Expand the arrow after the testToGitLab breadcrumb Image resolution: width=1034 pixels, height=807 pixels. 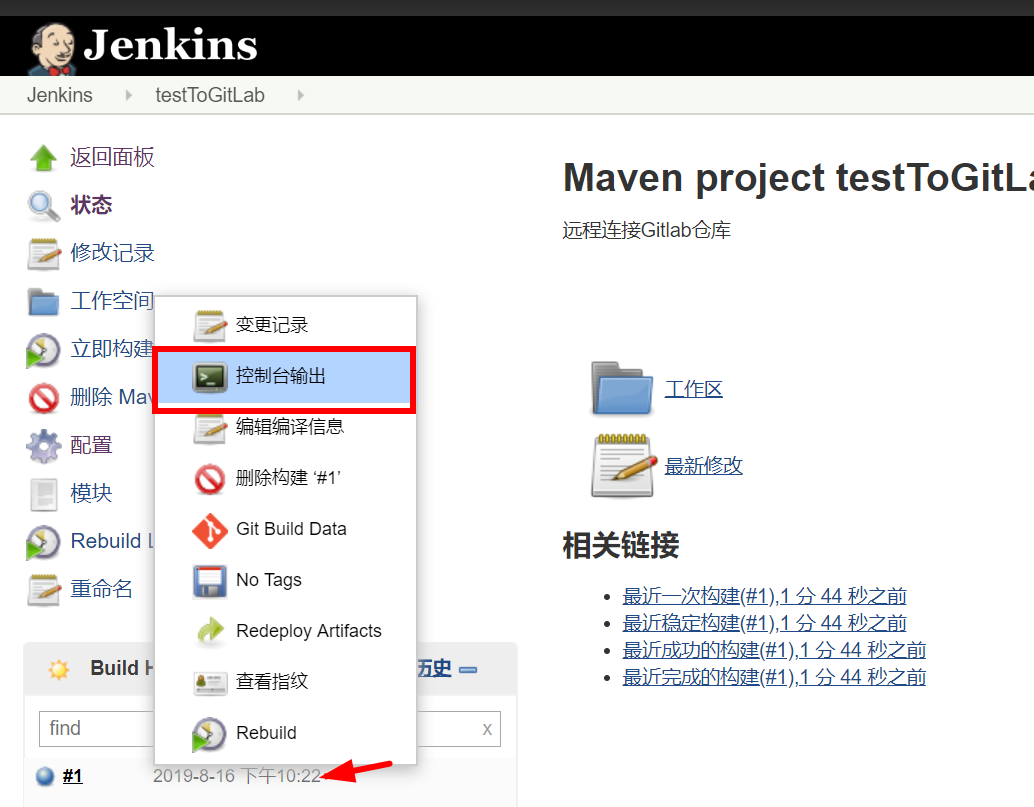tap(301, 96)
